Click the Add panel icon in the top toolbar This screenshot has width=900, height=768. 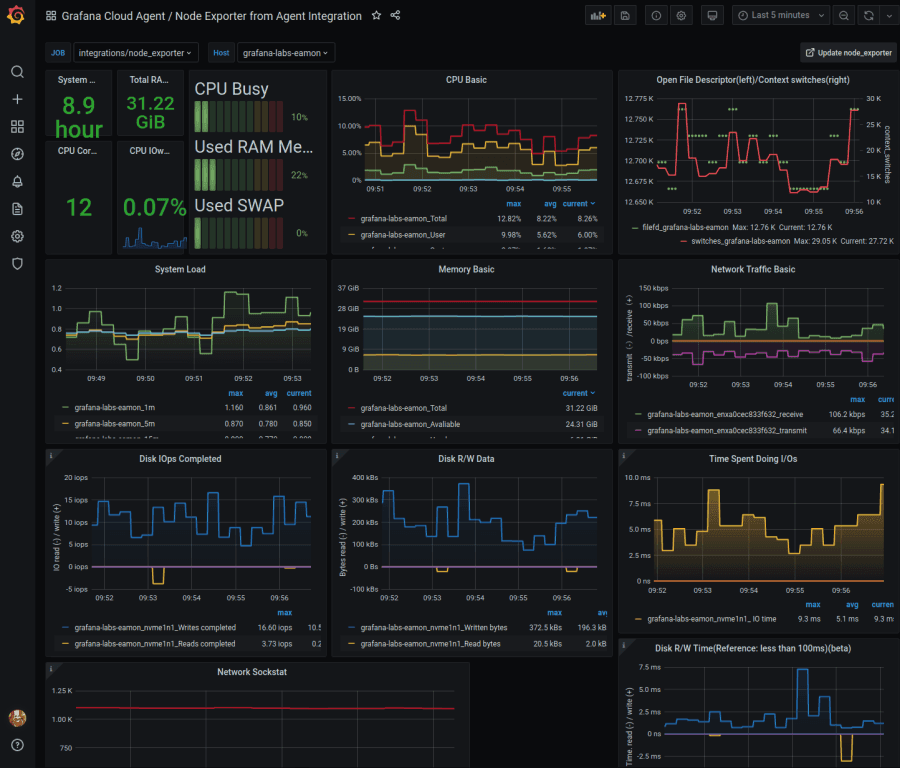(x=601, y=15)
